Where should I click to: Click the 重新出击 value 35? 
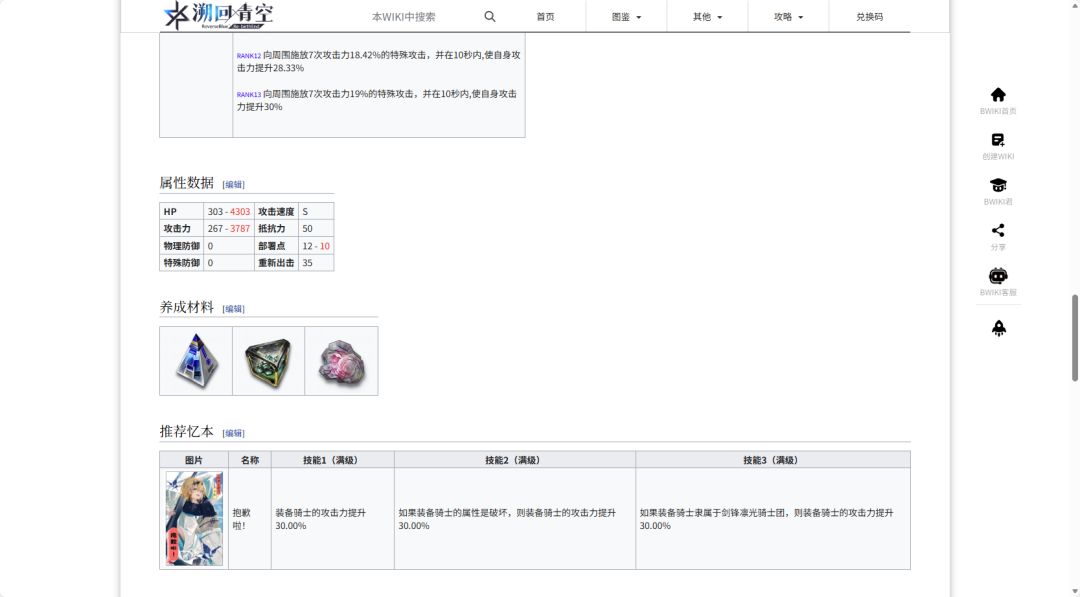pos(307,262)
